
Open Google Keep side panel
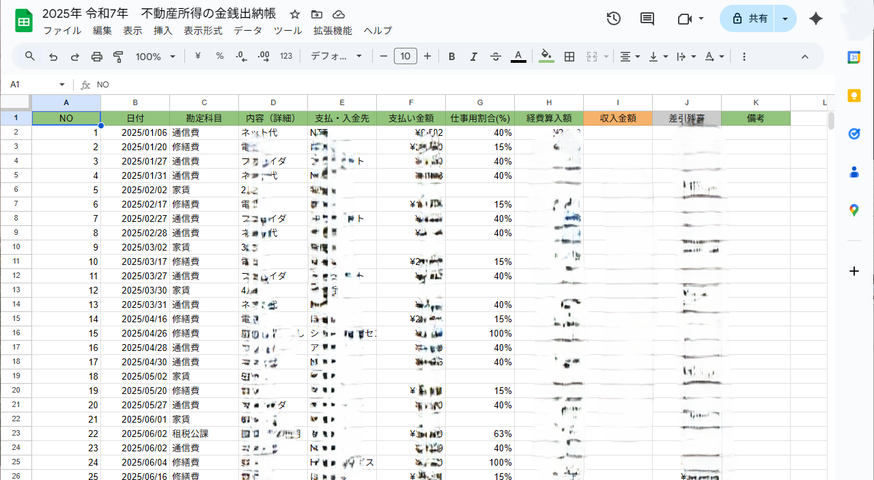[854, 95]
